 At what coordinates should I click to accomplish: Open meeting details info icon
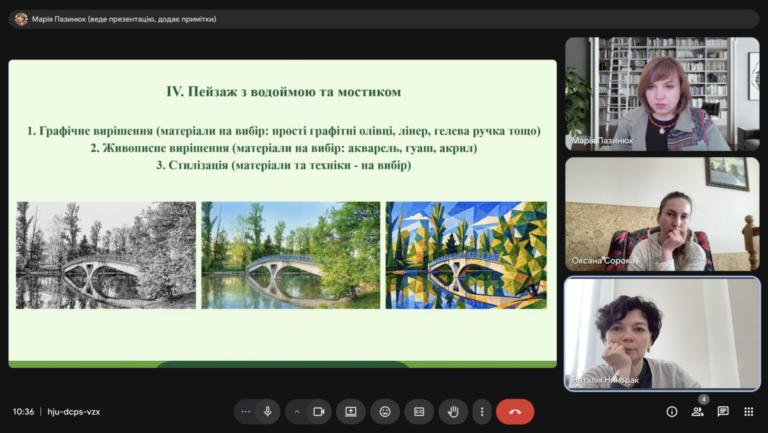672,411
